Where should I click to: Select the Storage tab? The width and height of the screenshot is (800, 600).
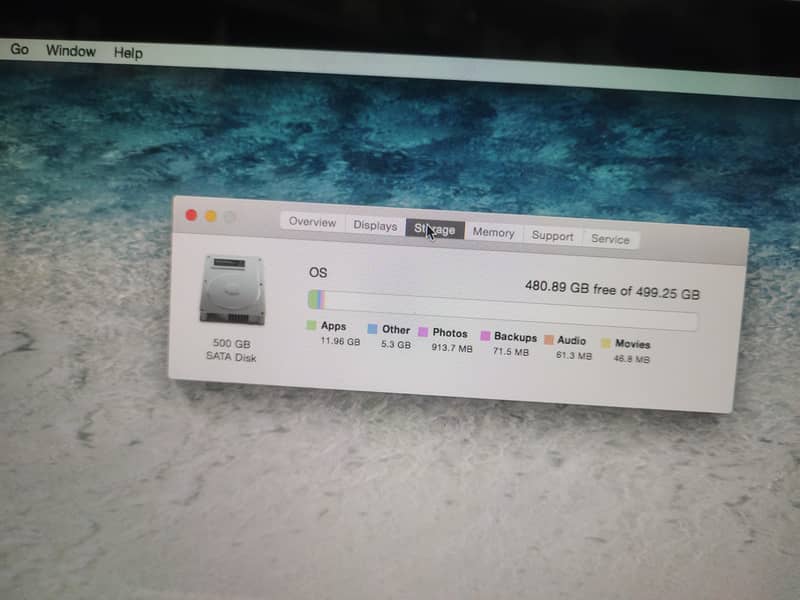(435, 229)
